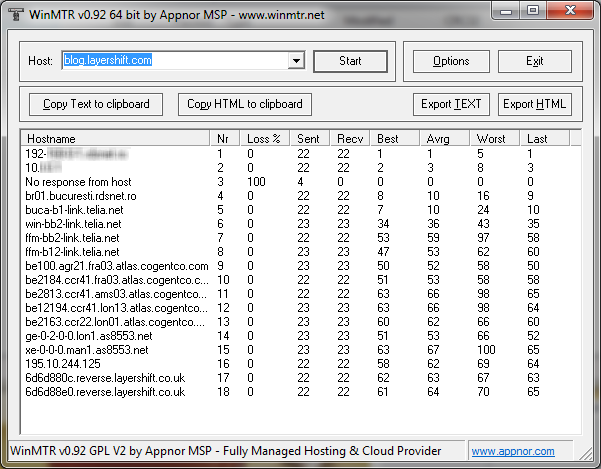Click the Nr column header
Image resolution: width=601 pixels, height=469 pixels.
tap(225, 138)
